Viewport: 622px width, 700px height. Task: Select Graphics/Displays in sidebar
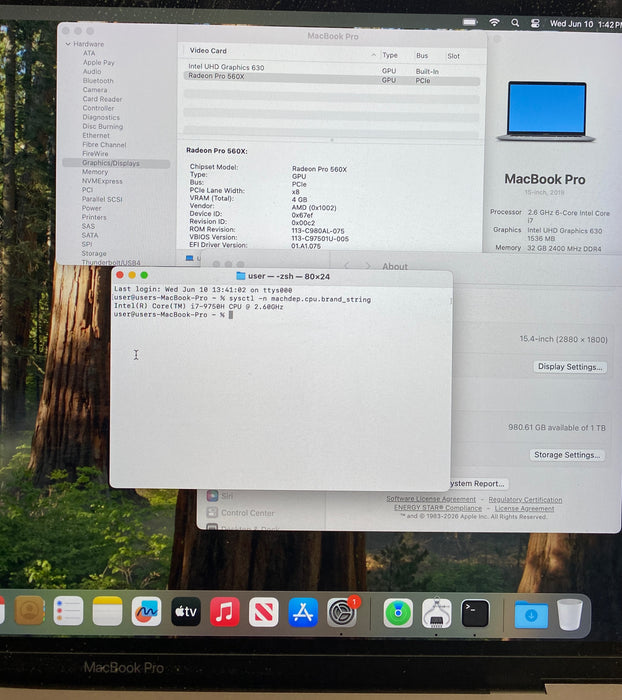click(116, 163)
